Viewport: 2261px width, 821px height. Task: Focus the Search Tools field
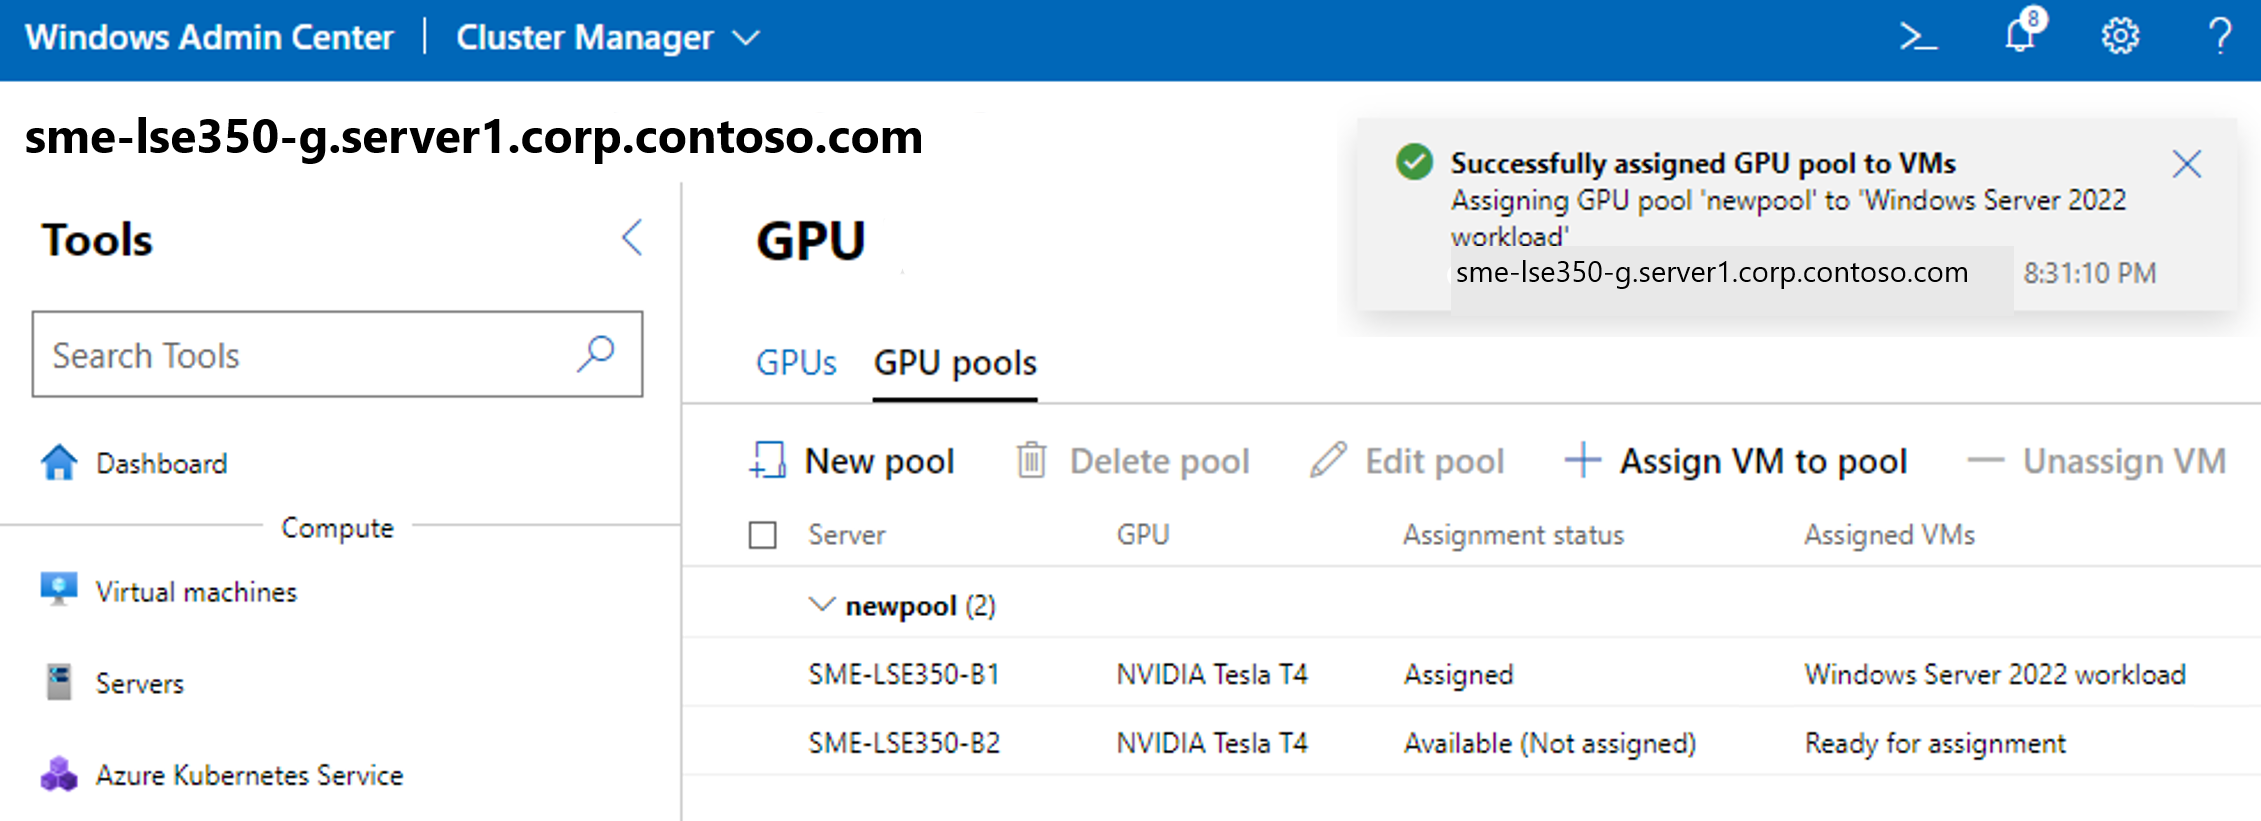337,354
